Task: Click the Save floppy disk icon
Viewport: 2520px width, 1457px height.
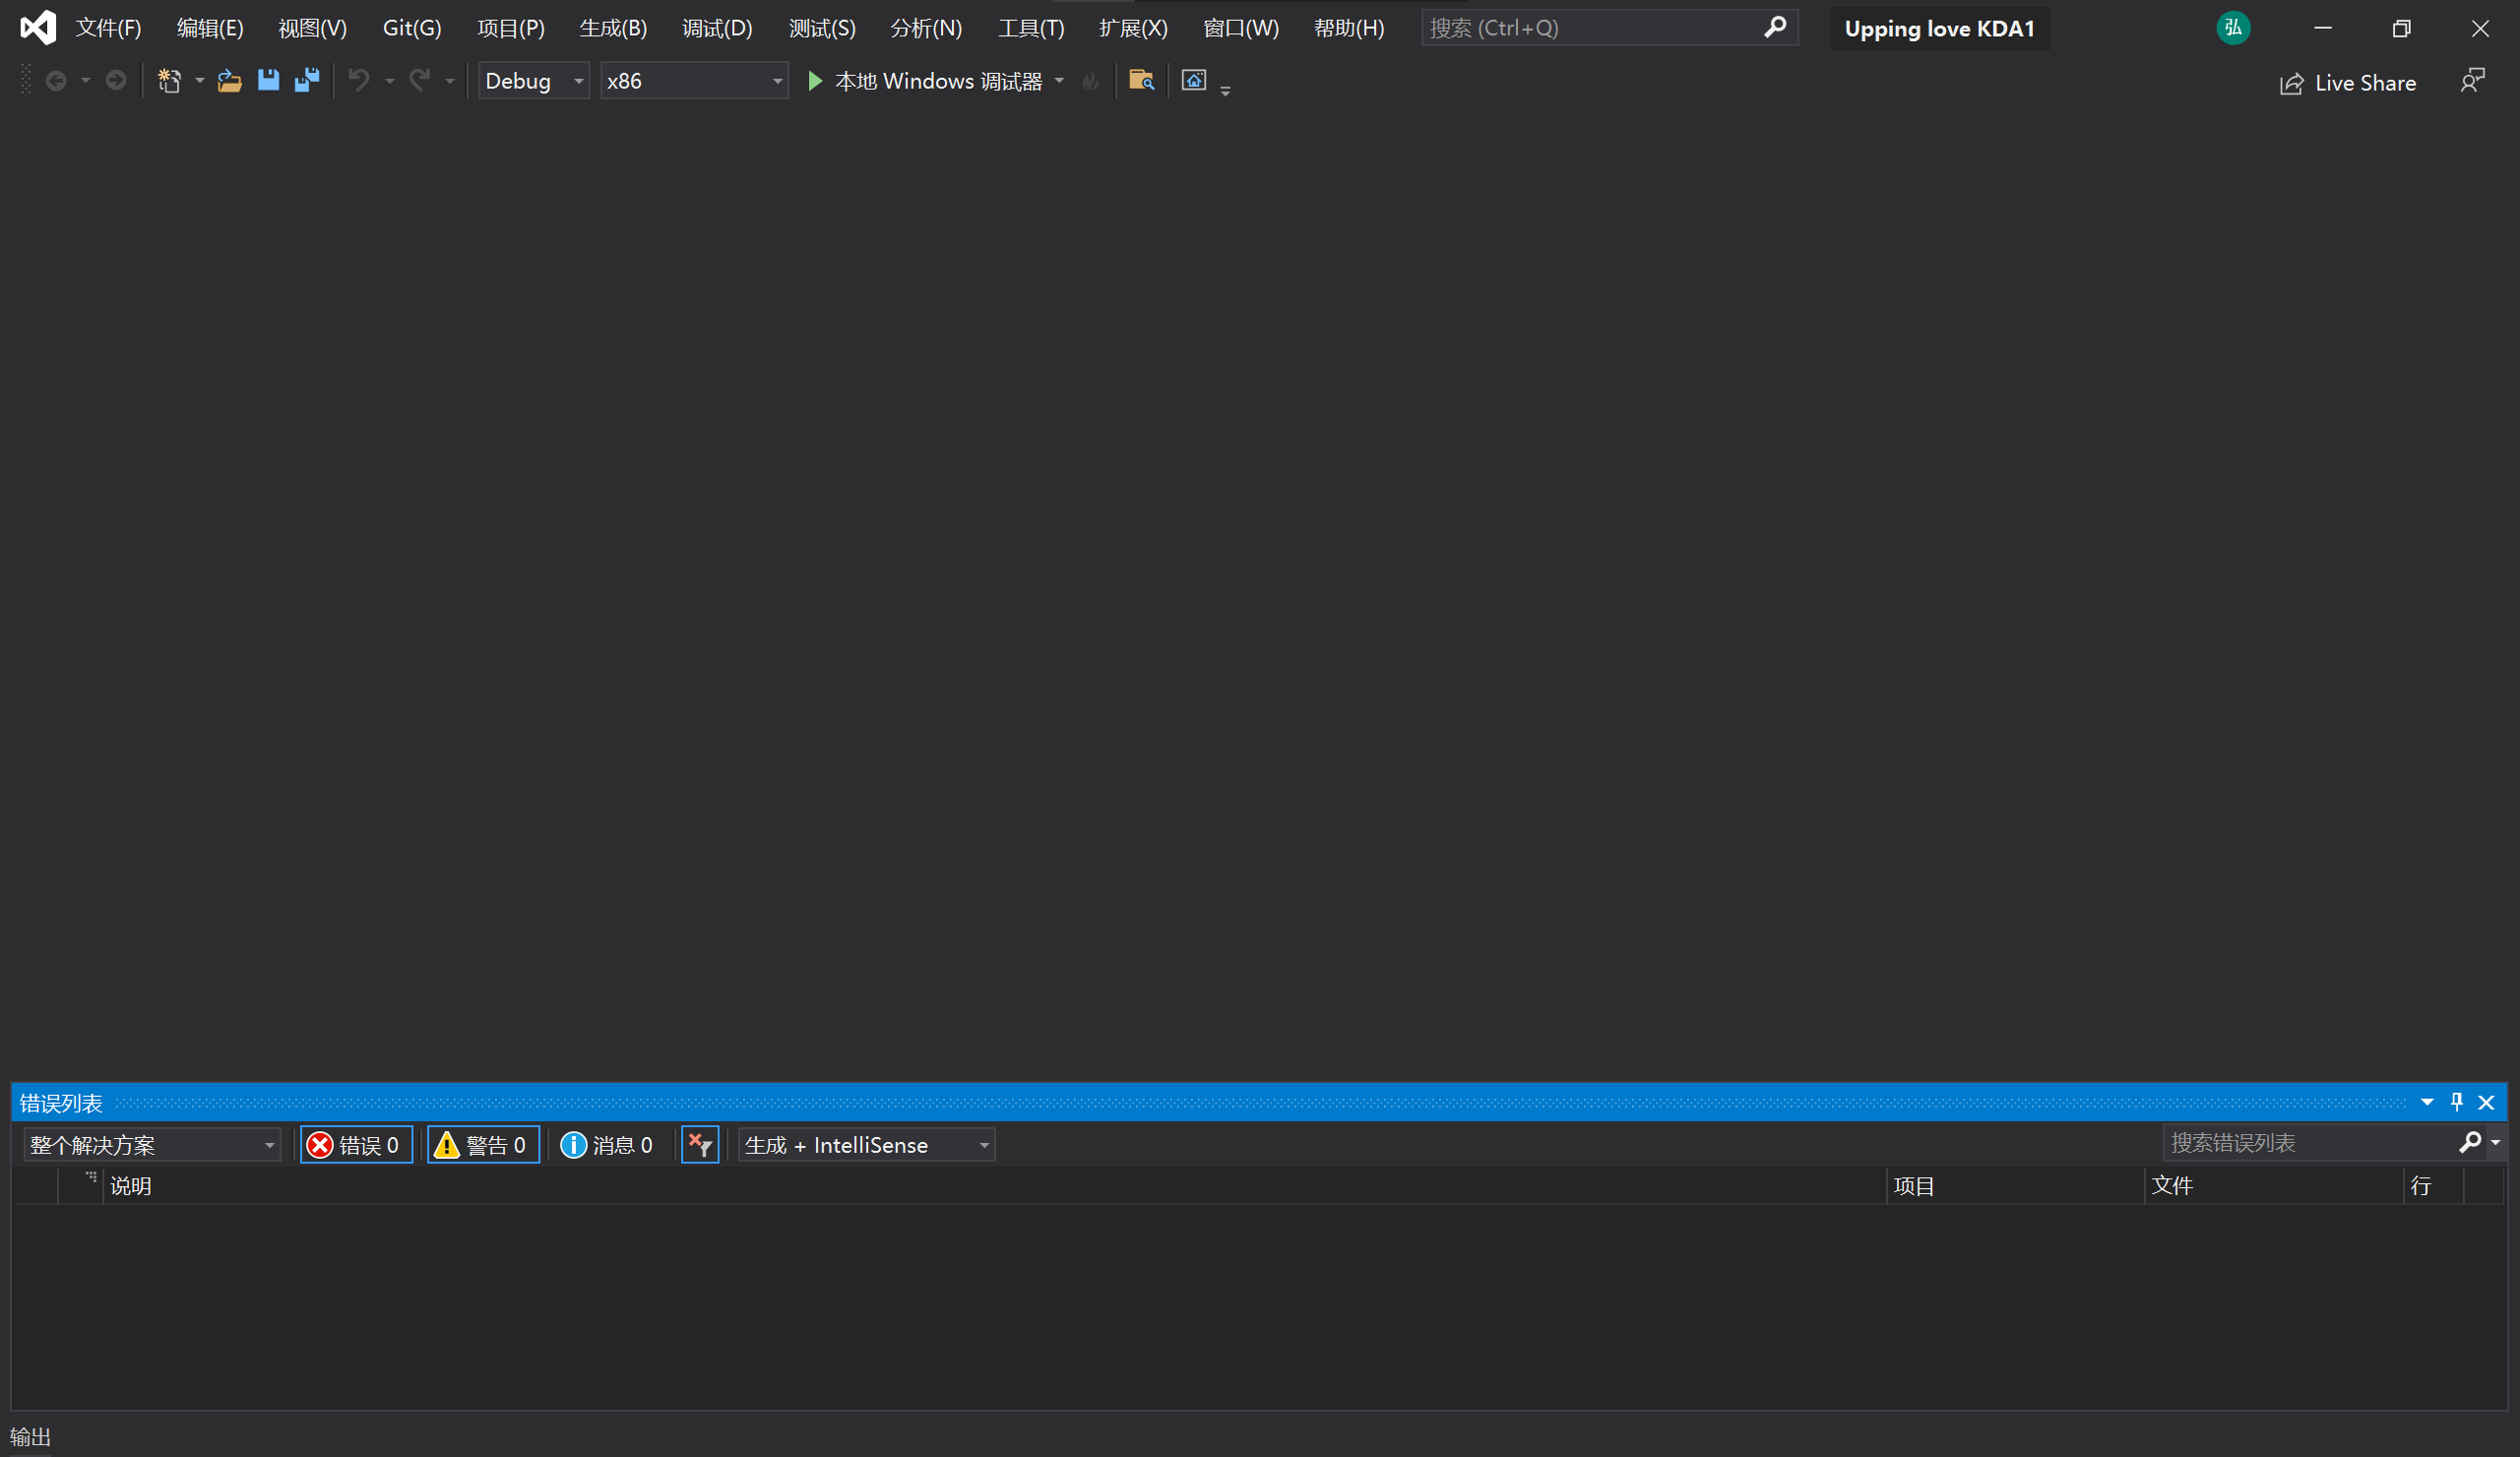Action: [268, 81]
